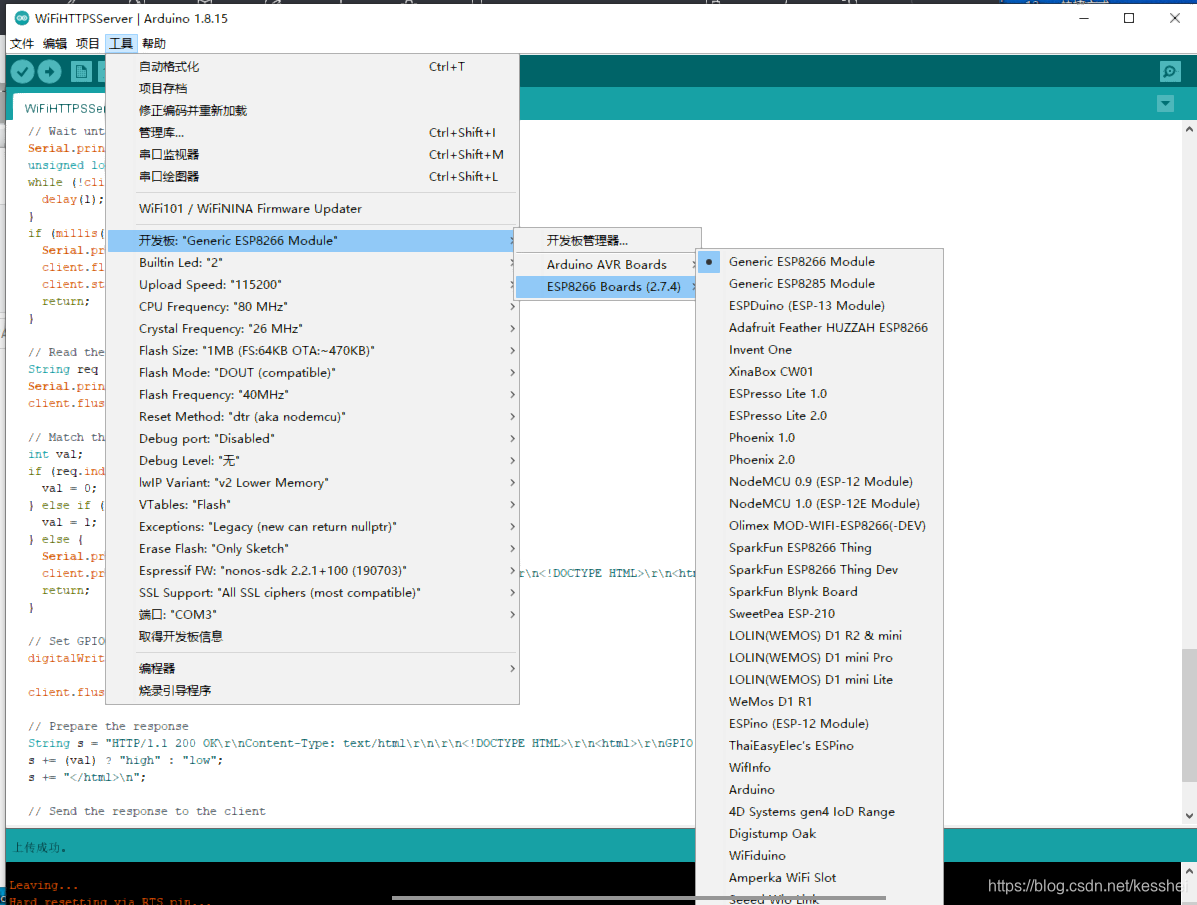
Task: Expand Exceptions Legacy submenu
Action: pyautogui.click(x=313, y=527)
